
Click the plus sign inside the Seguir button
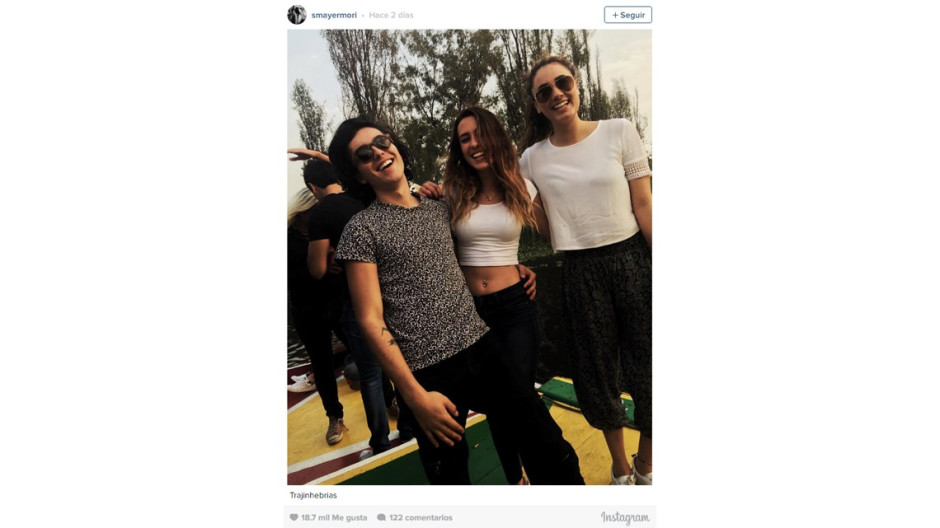pyautogui.click(x=615, y=15)
